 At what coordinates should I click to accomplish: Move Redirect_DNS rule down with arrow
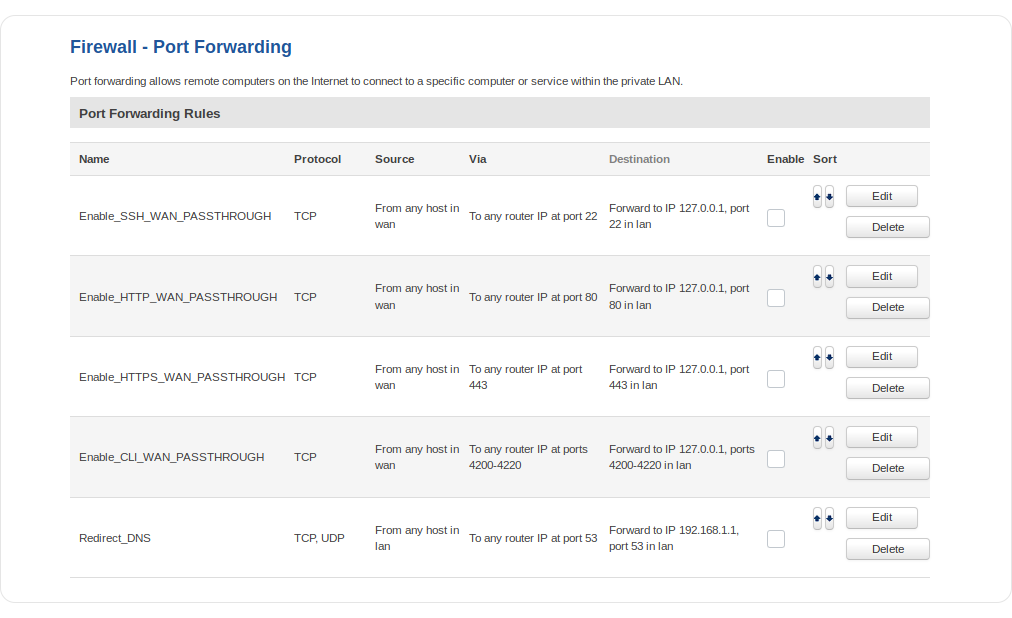click(x=829, y=518)
